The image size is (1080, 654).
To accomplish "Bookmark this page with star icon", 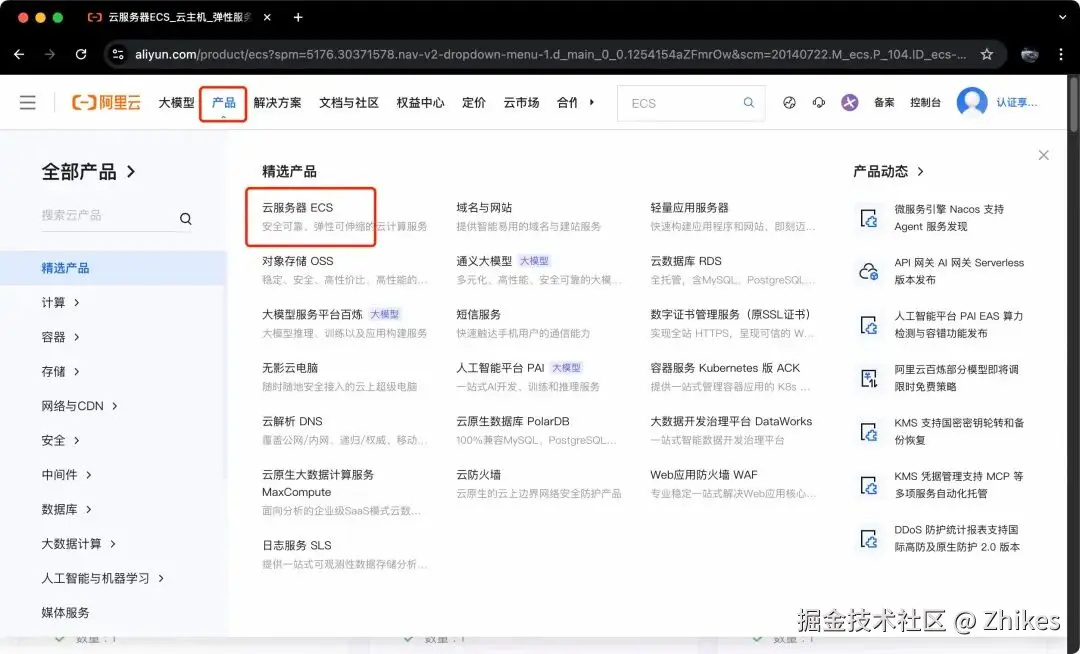I will pos(986,54).
